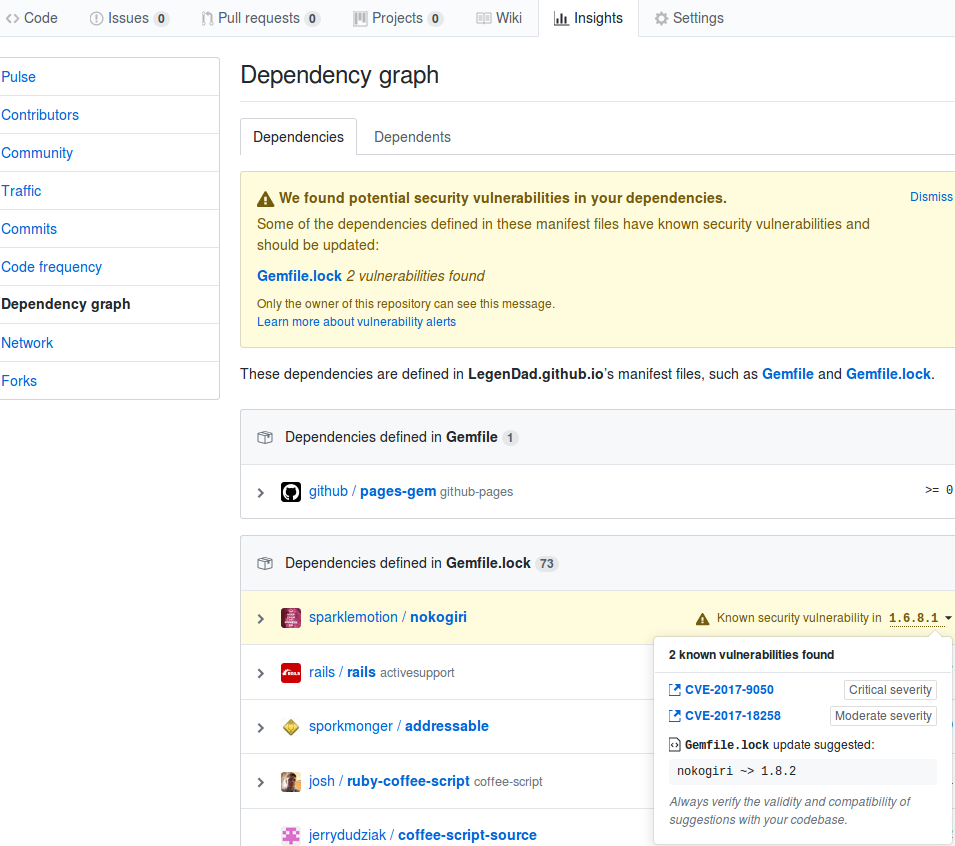This screenshot has height=846, width=955.
Task: Click the rails logo avatar
Action: (291, 672)
